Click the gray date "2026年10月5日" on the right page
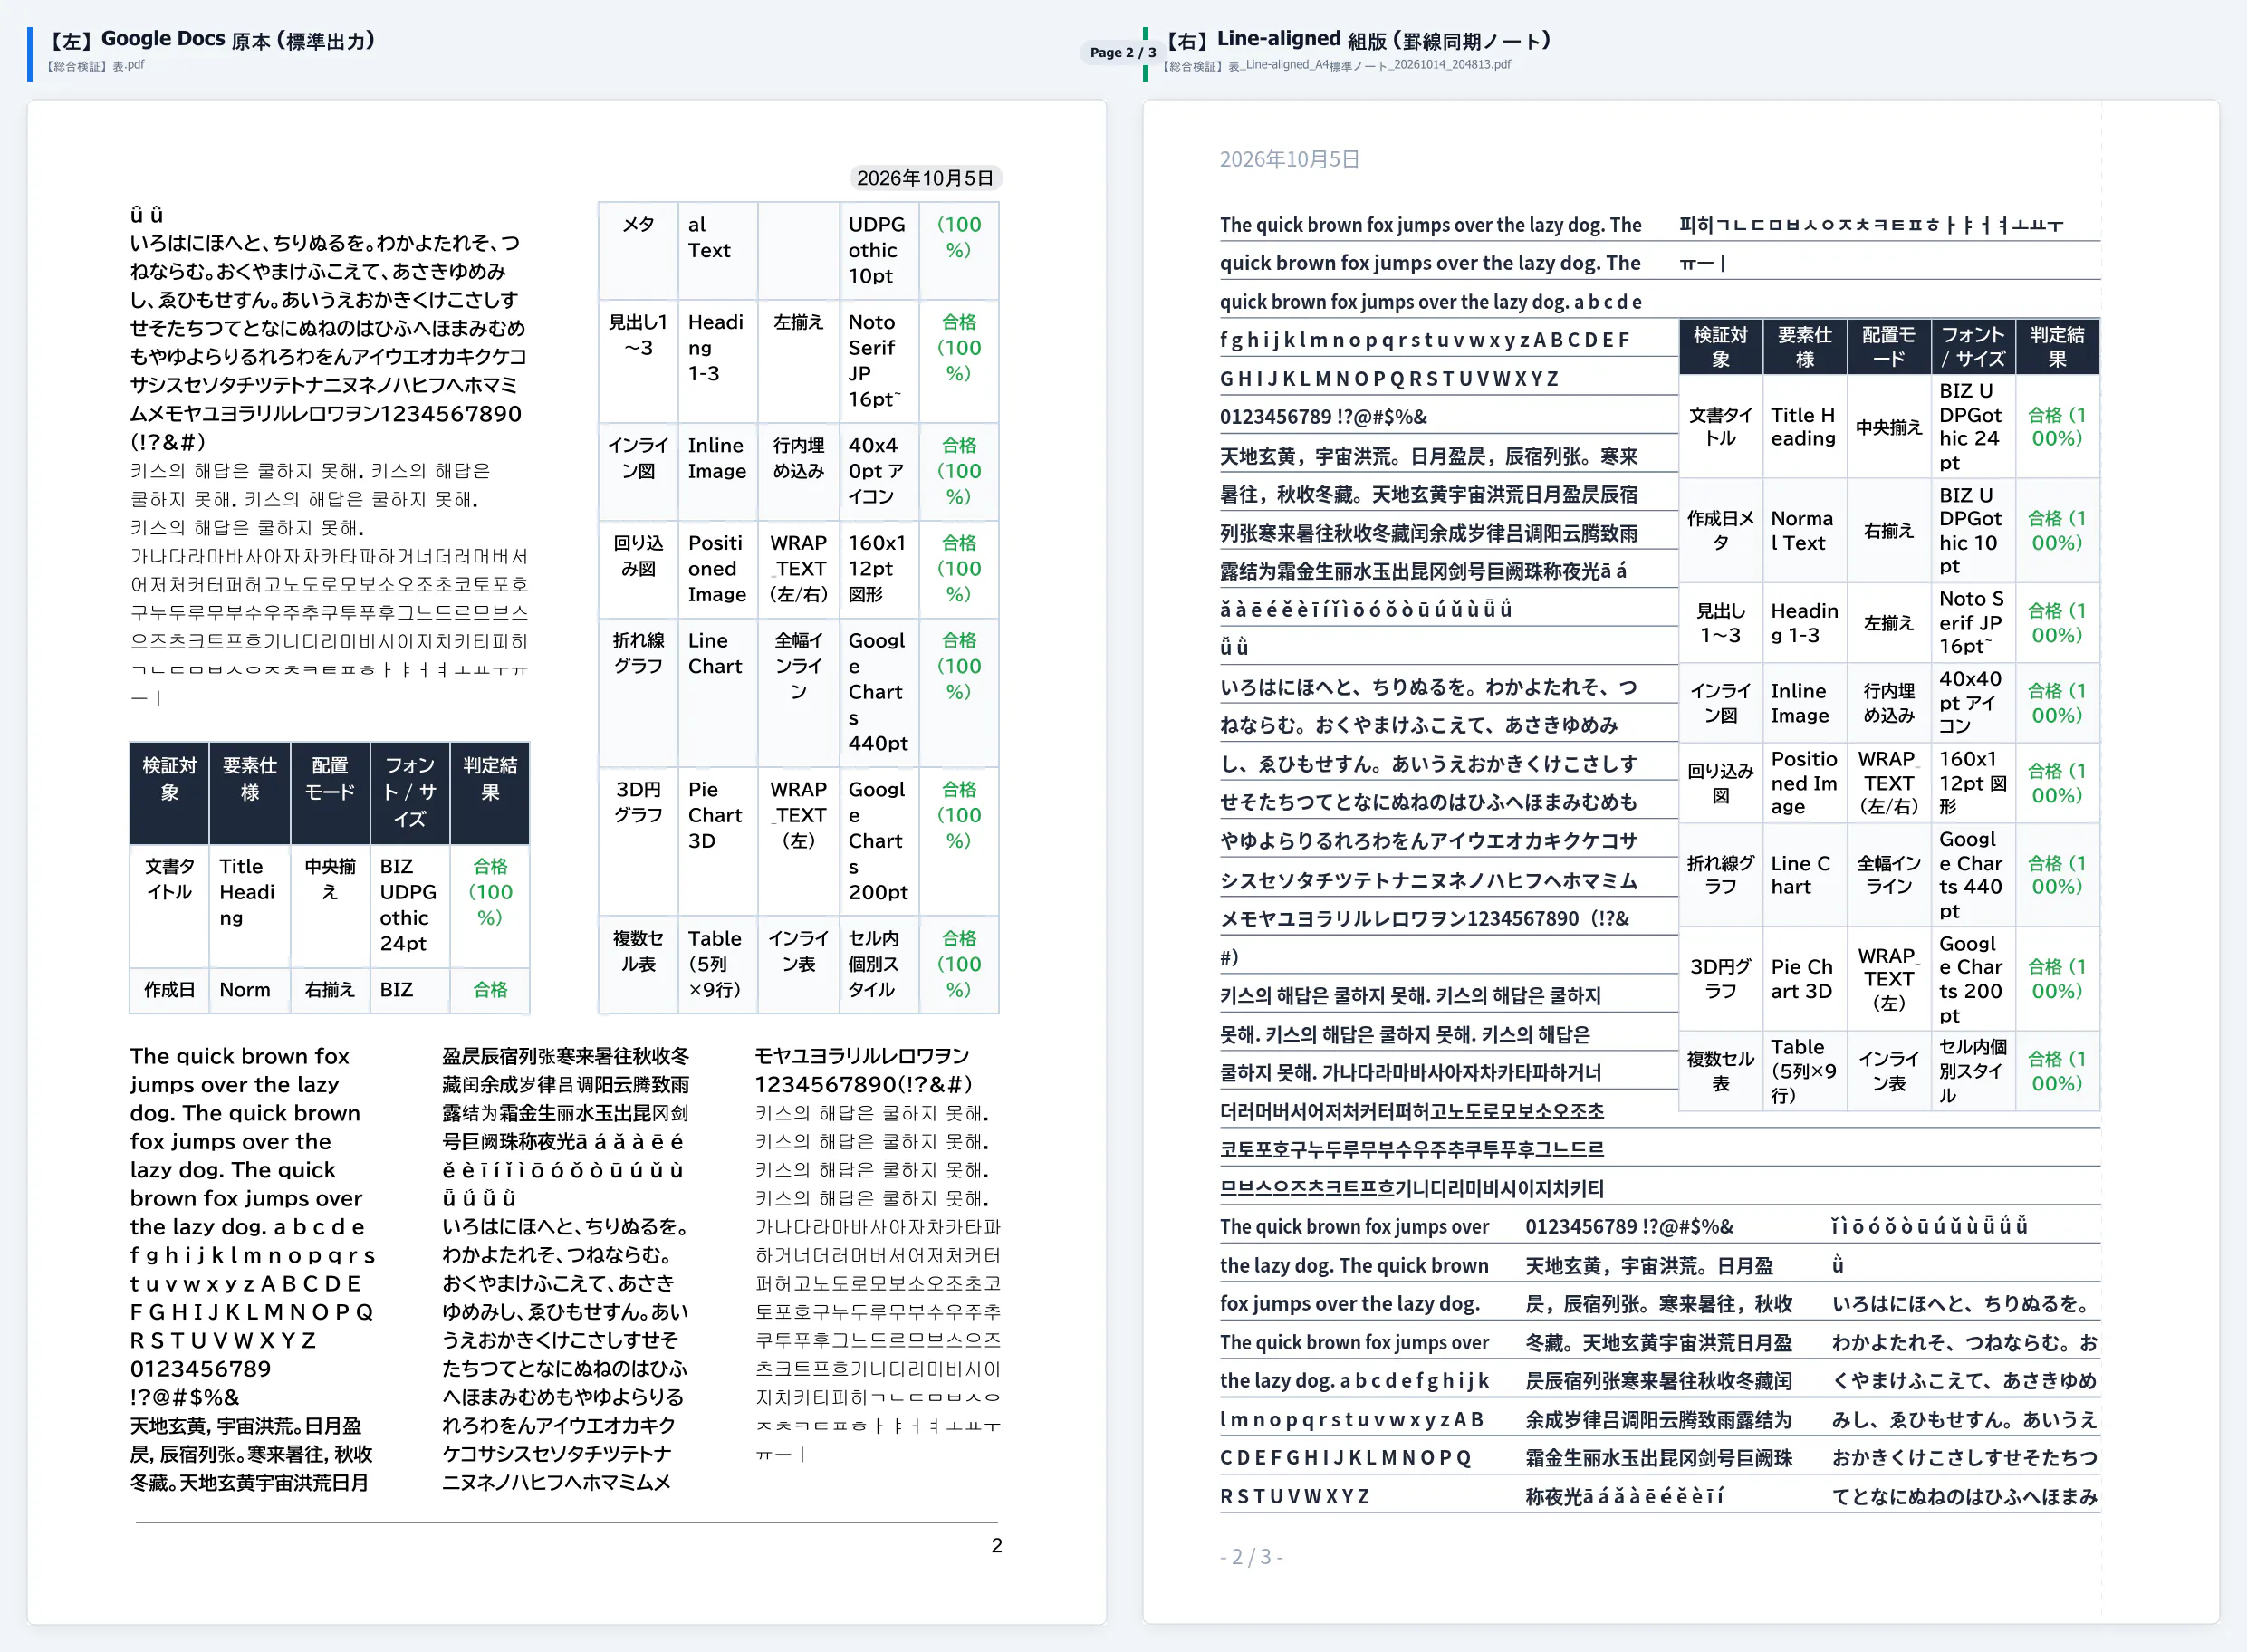 1289,159
